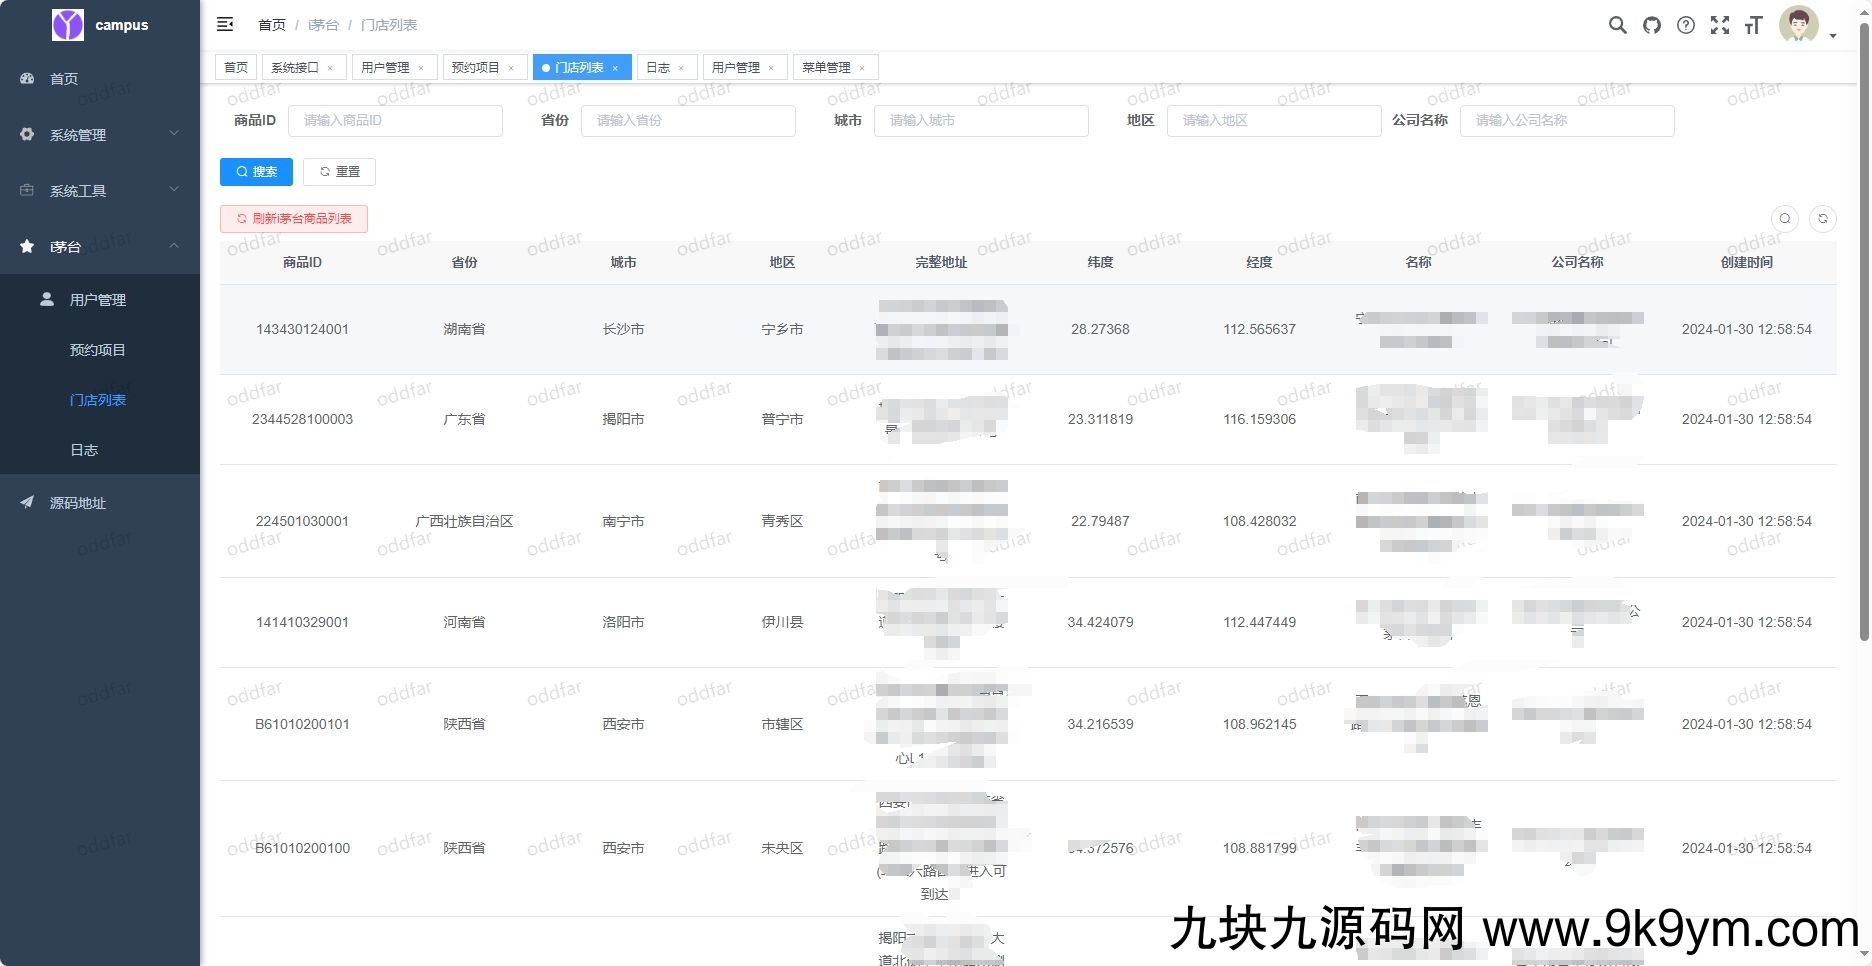
Task: Click the star icon beside 茅台 in sidebar
Action: click(x=27, y=246)
